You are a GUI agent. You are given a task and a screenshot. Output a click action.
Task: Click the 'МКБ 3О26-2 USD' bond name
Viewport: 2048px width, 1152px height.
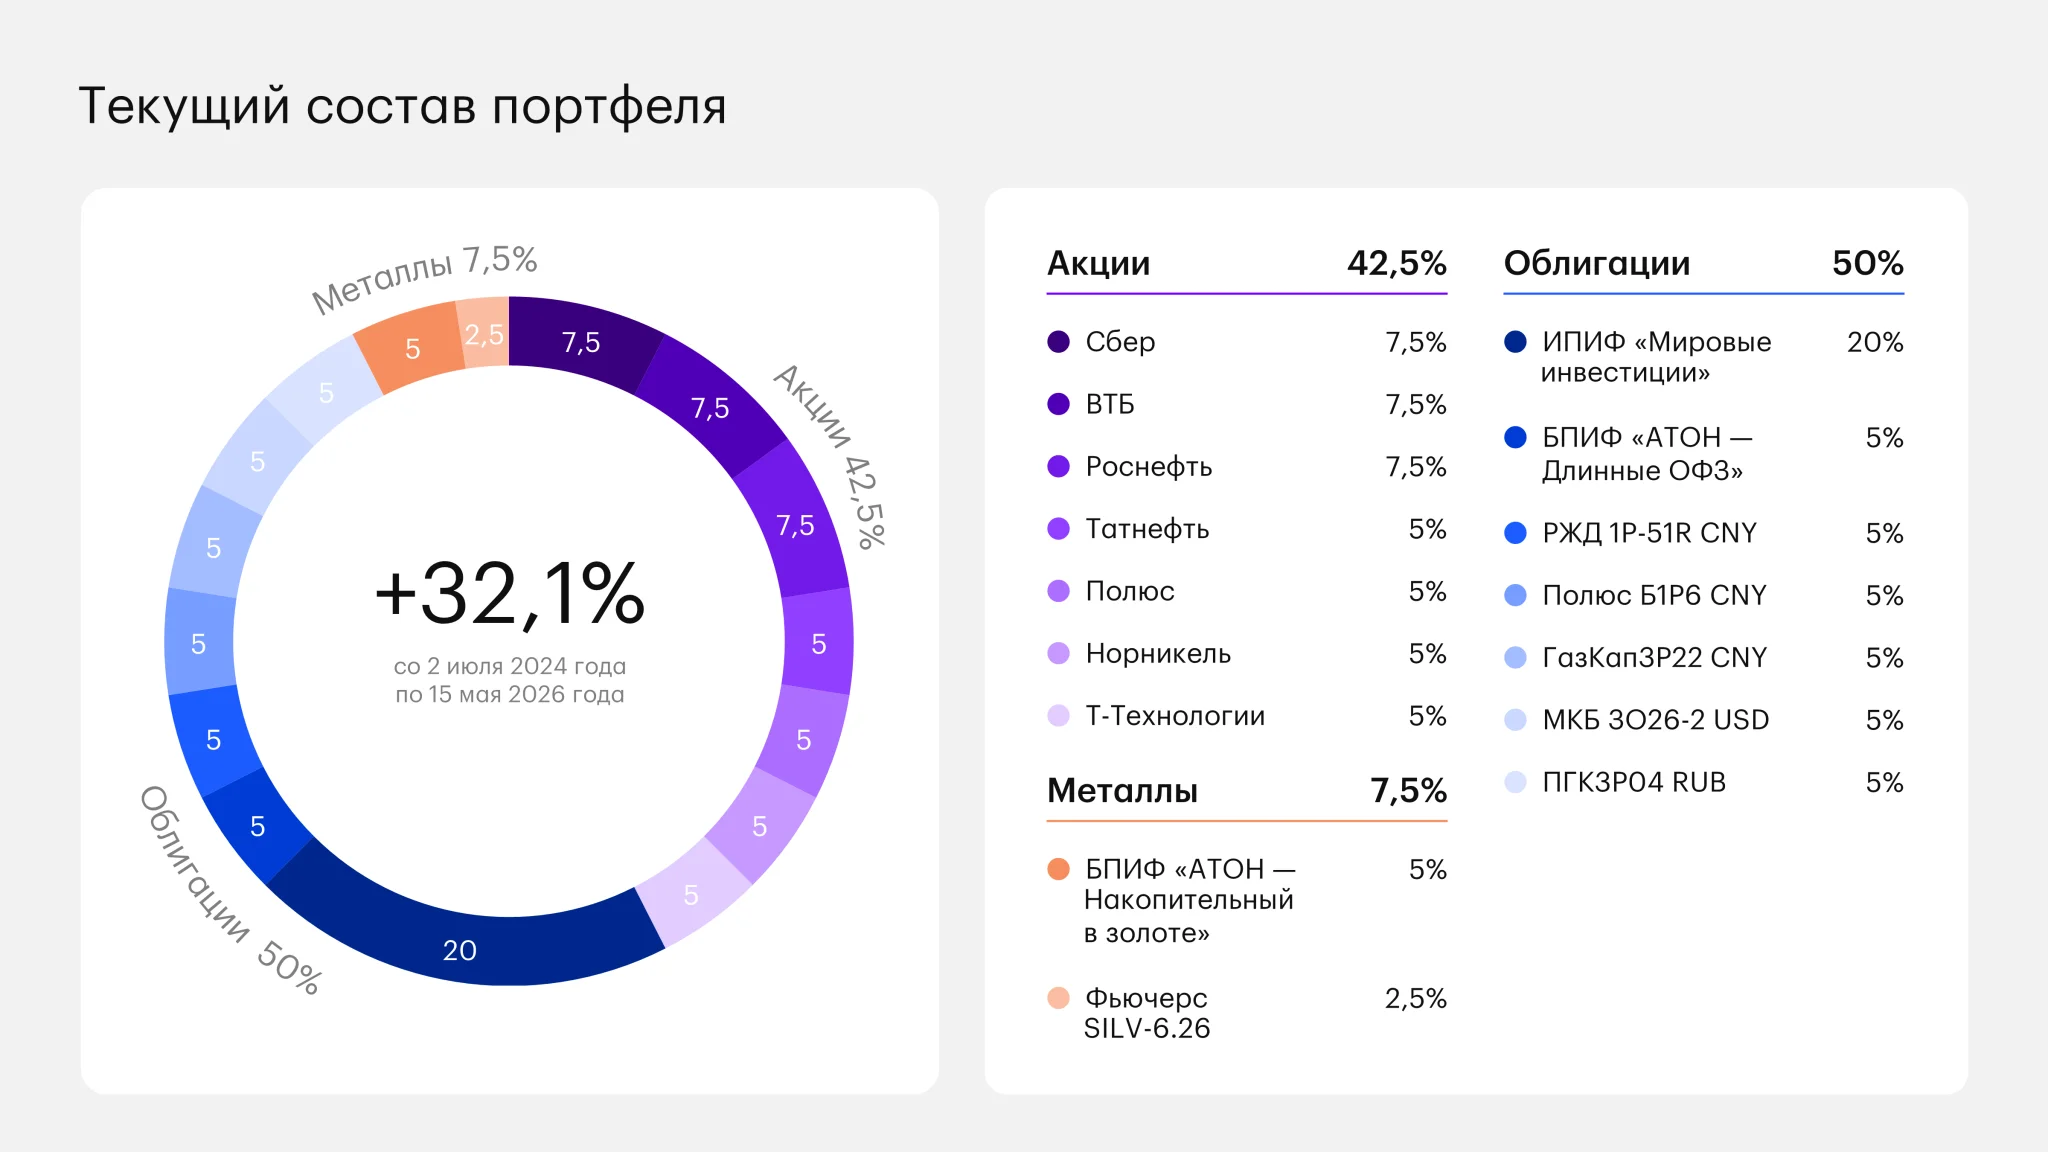tap(1656, 720)
